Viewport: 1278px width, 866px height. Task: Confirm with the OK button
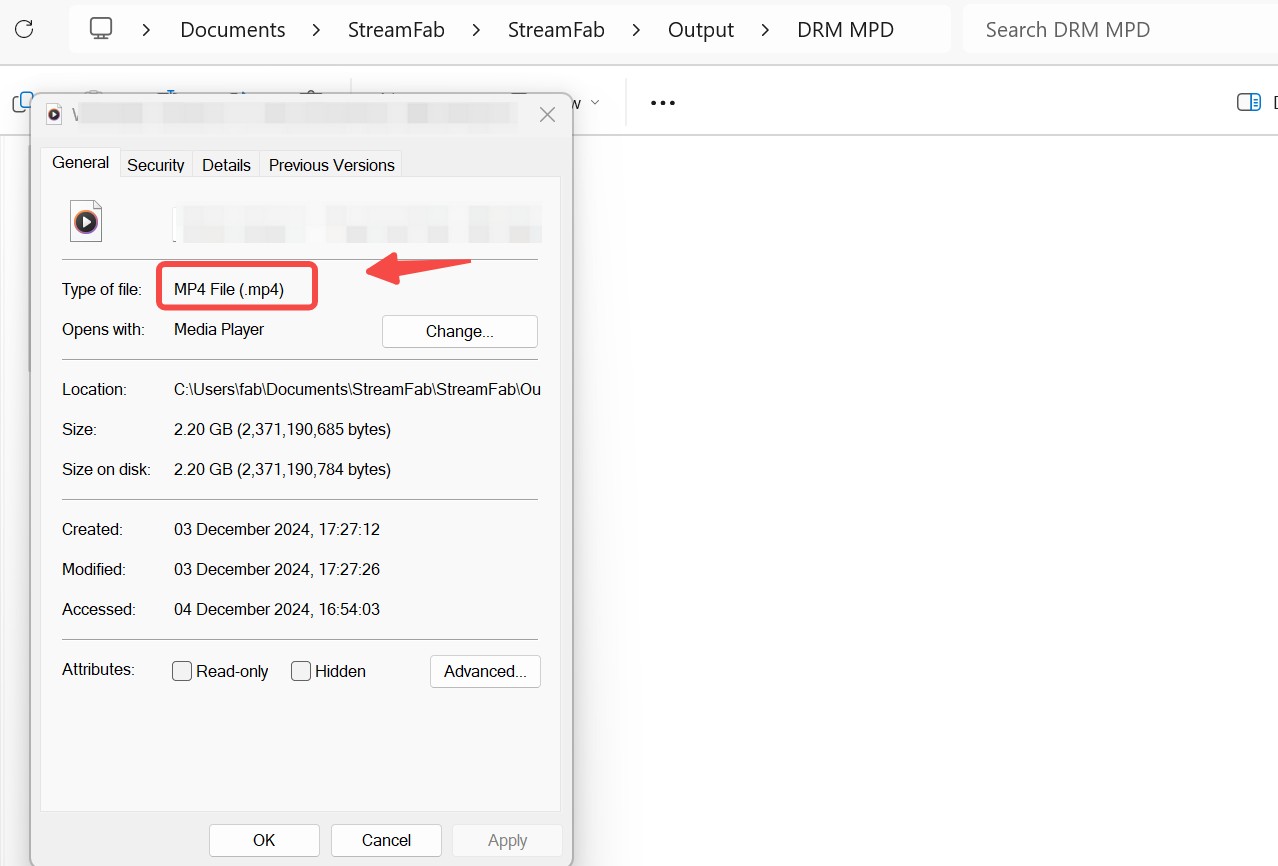coord(264,840)
